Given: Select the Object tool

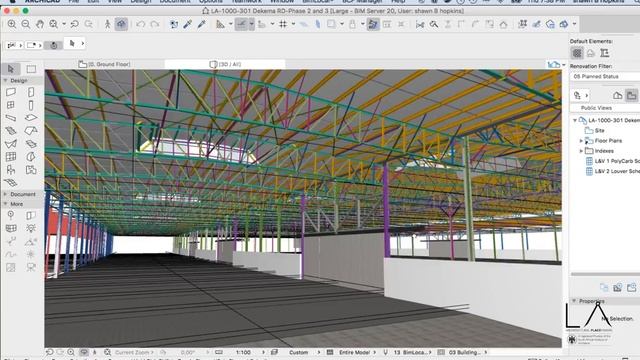Looking at the screenshot, I should click(11, 170).
